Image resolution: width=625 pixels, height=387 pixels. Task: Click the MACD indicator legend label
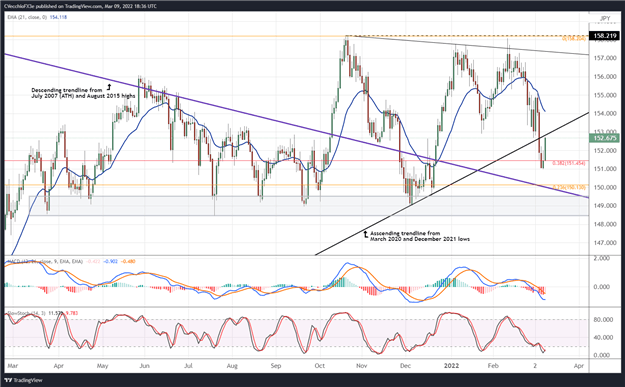pyautogui.click(x=45, y=261)
